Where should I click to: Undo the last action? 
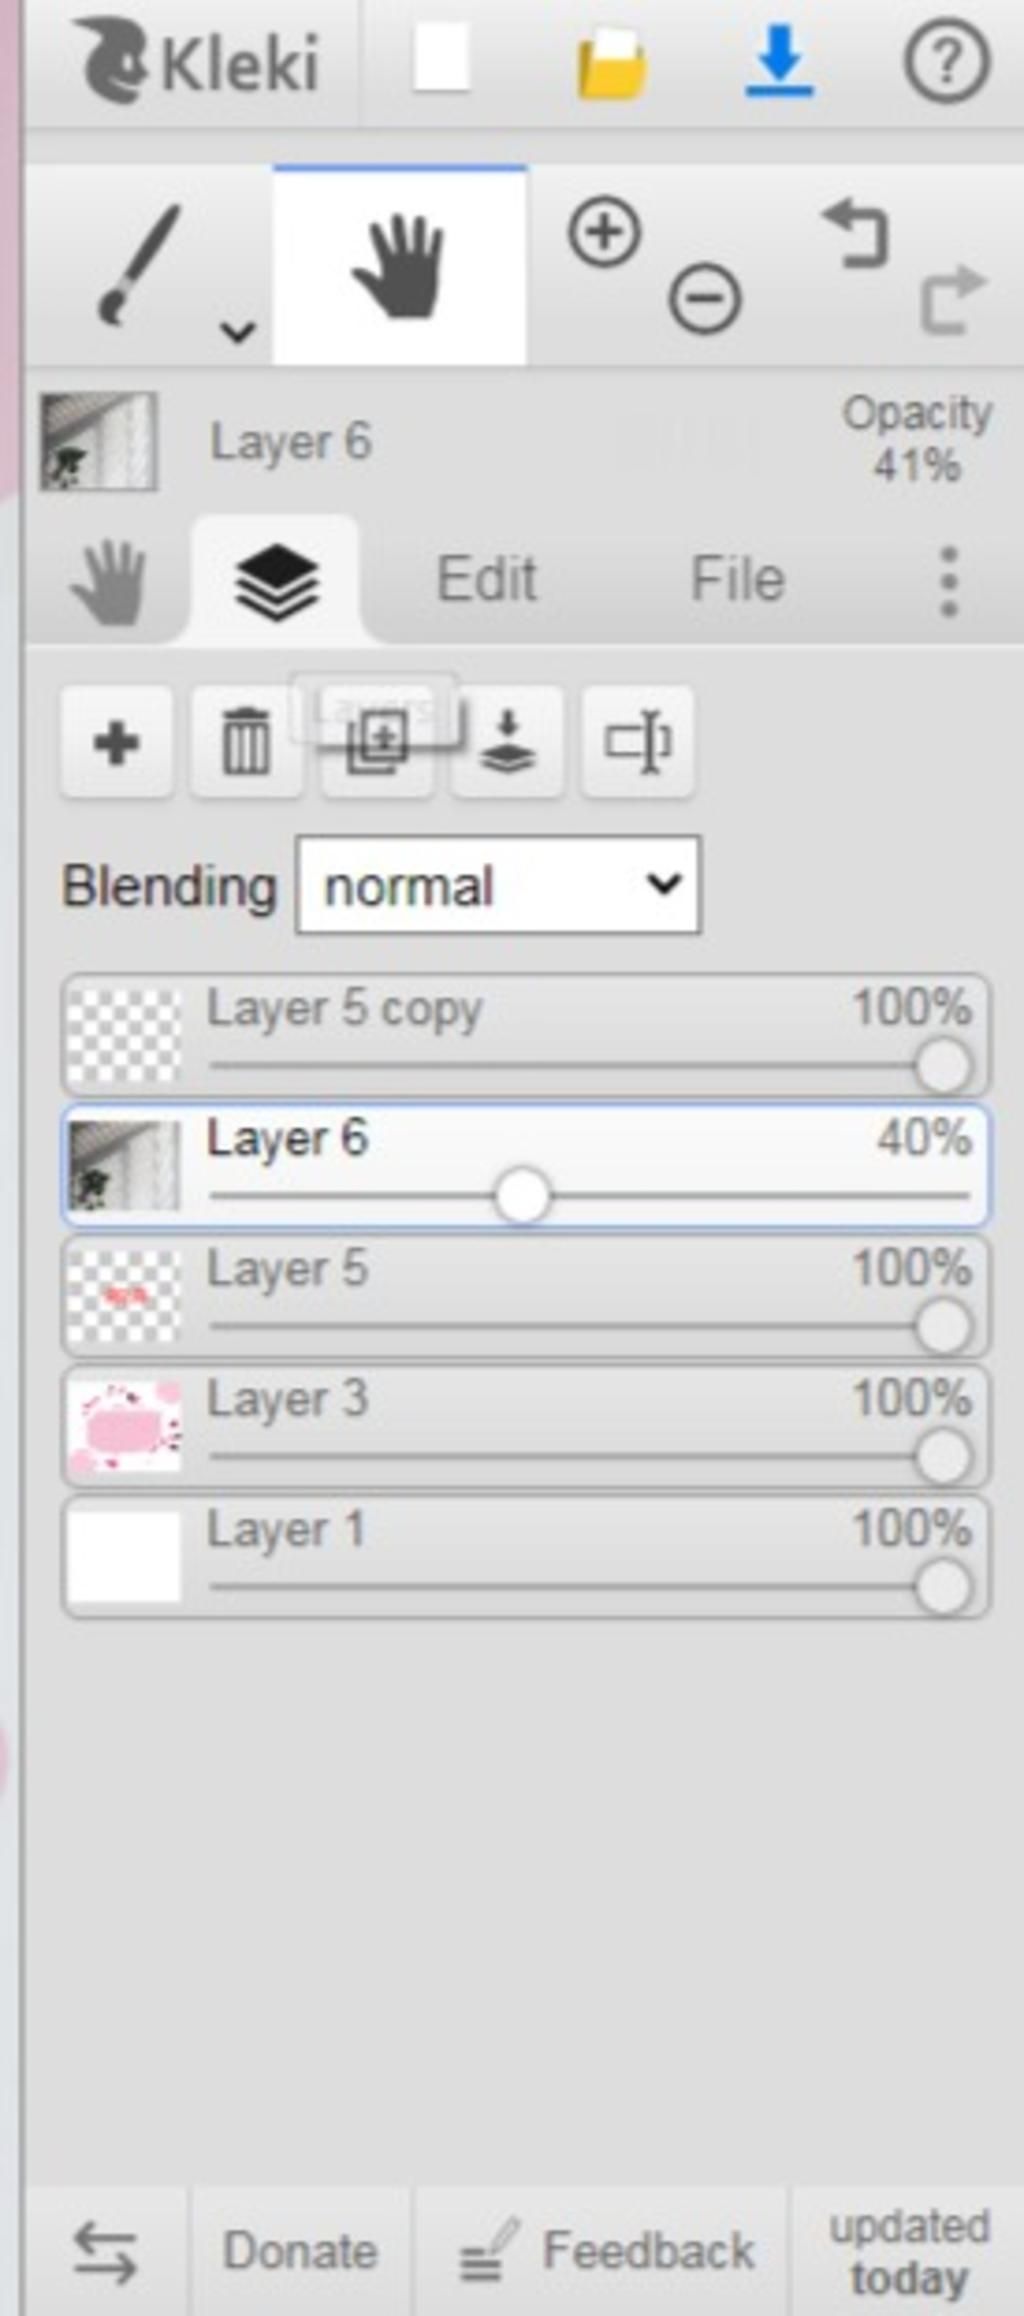tap(855, 233)
